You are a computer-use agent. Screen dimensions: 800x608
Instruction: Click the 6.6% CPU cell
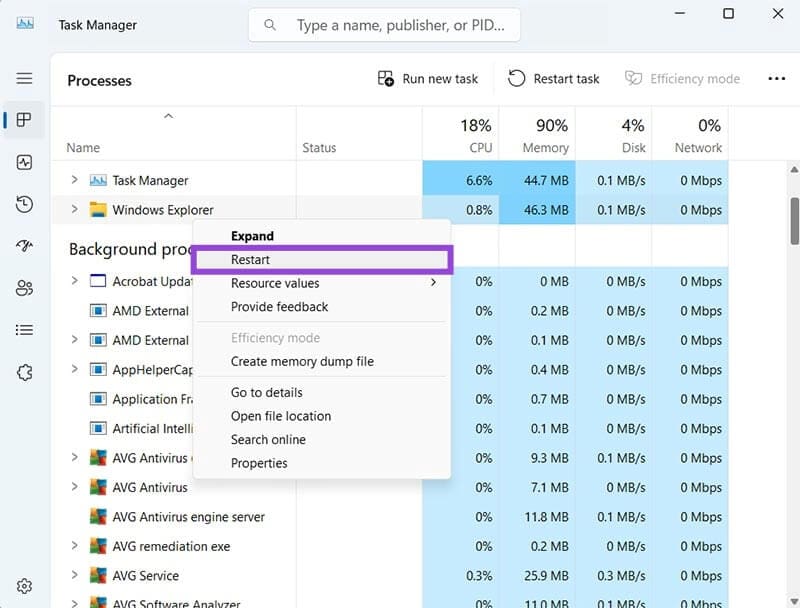pyautogui.click(x=461, y=180)
